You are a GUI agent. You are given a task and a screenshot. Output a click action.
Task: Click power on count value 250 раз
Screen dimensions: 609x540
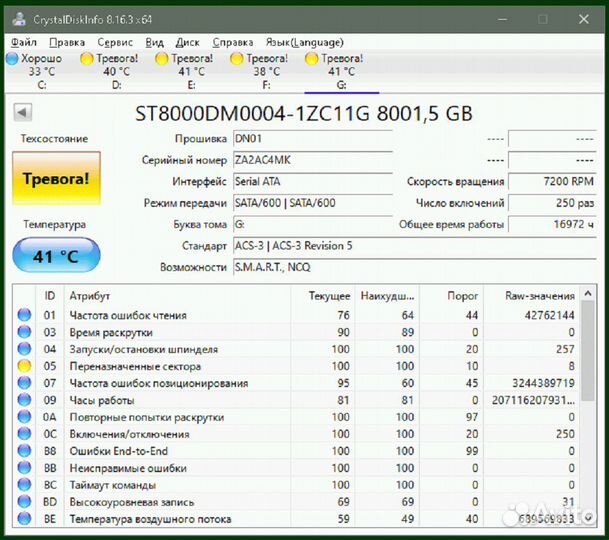pos(552,203)
